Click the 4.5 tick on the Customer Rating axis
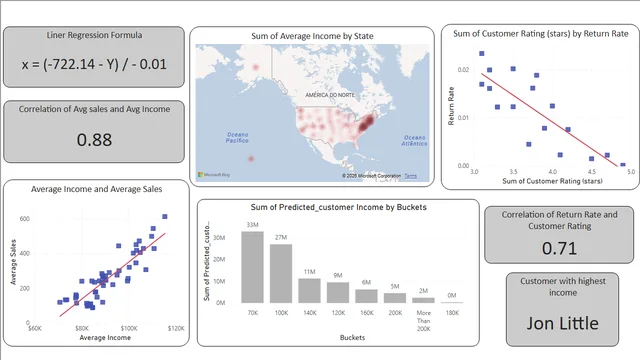The height and width of the screenshot is (360, 640). tap(592, 172)
